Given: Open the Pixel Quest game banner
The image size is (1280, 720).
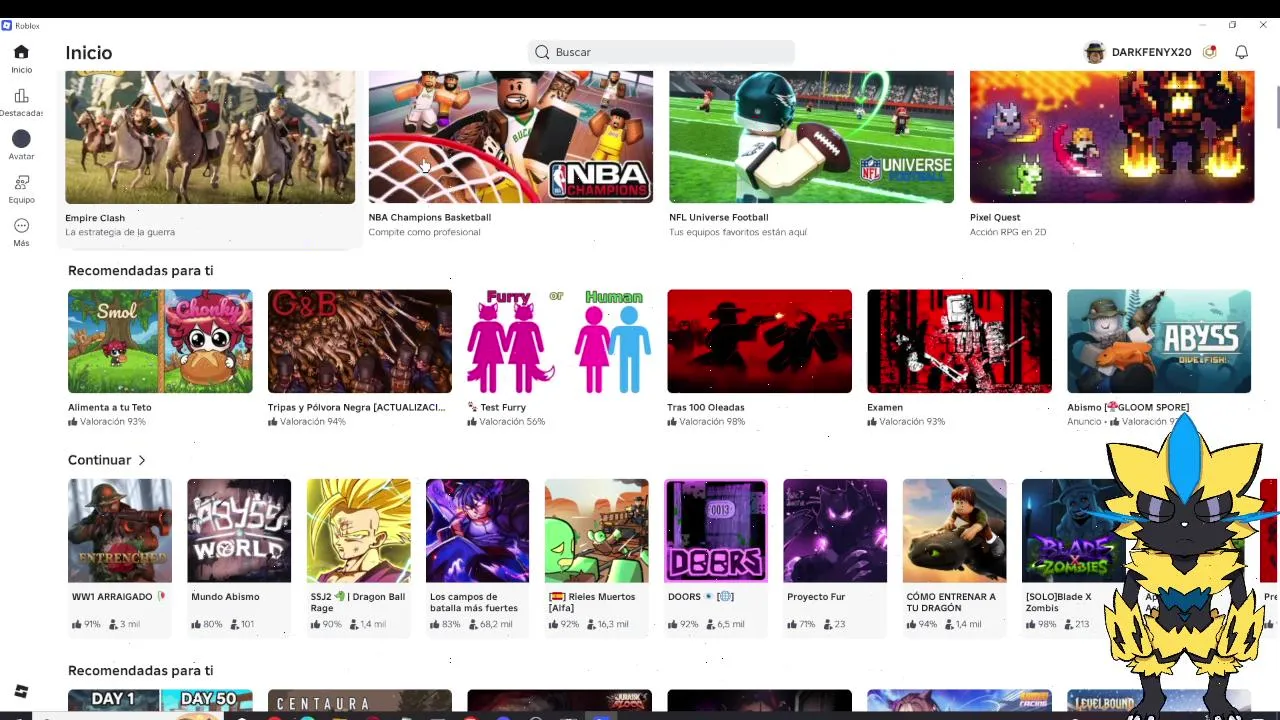Looking at the screenshot, I should tap(1112, 137).
